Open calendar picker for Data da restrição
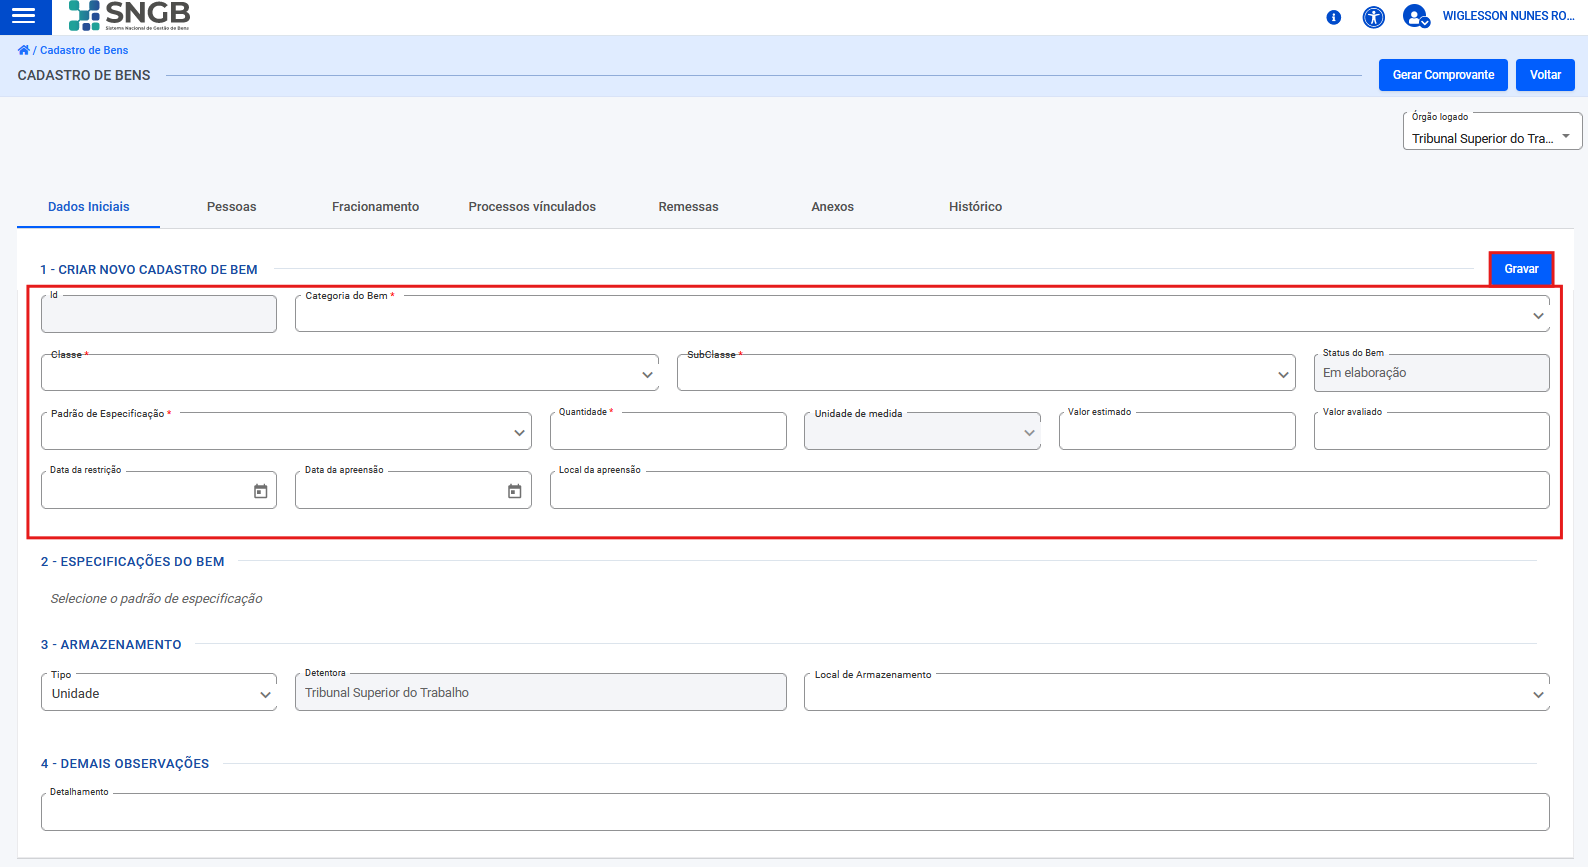 click(260, 491)
